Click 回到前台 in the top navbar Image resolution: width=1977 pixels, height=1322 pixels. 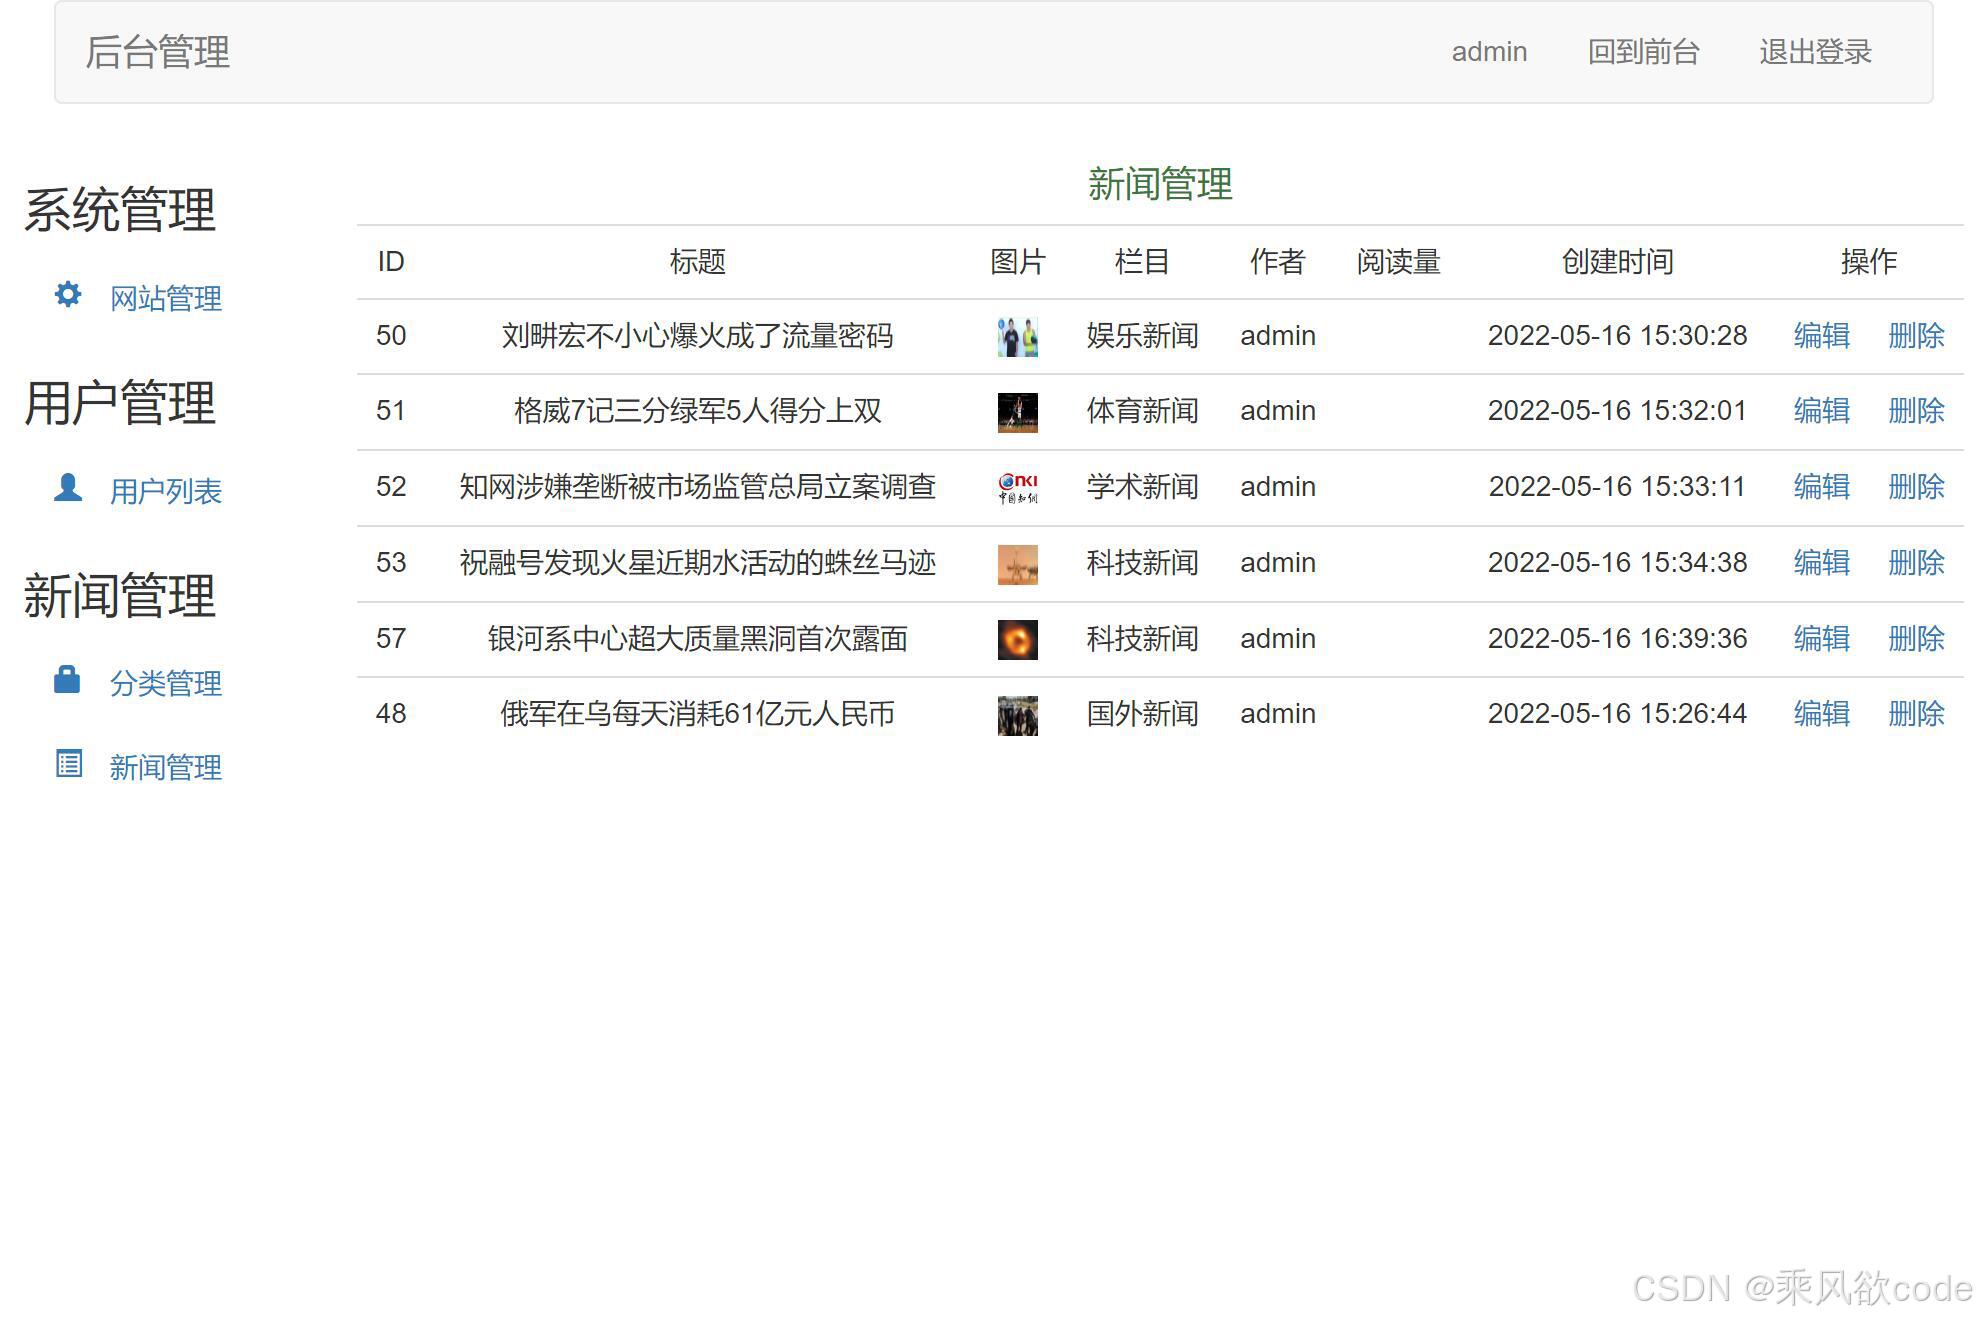(x=1643, y=52)
